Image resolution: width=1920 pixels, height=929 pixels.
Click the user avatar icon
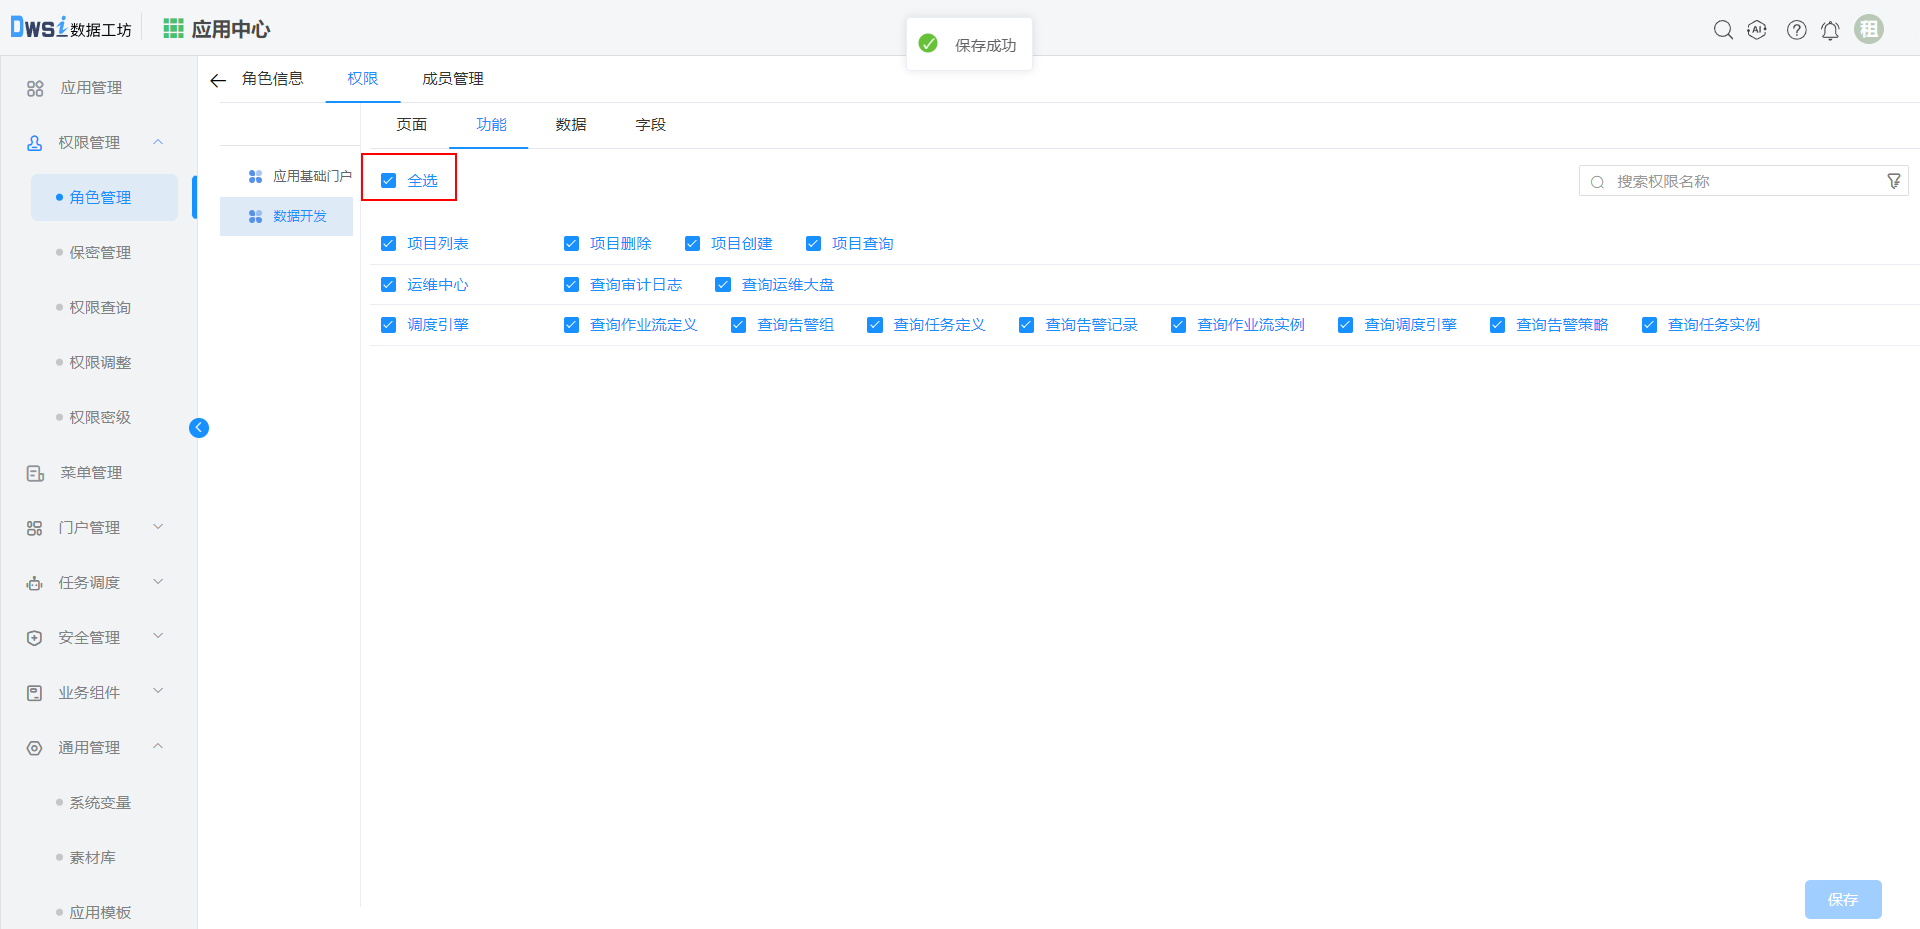(x=1868, y=29)
